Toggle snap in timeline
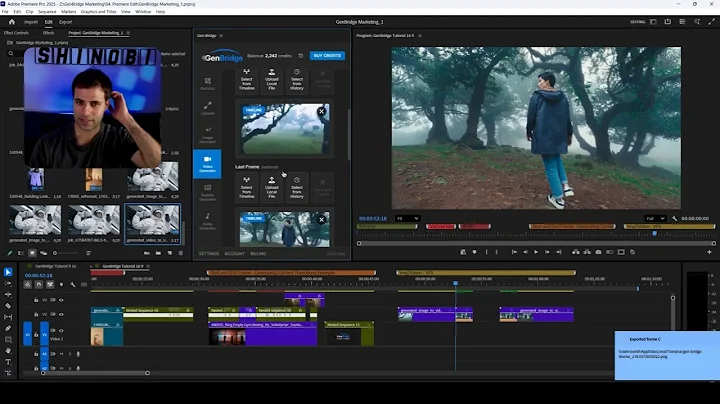 tap(39, 285)
